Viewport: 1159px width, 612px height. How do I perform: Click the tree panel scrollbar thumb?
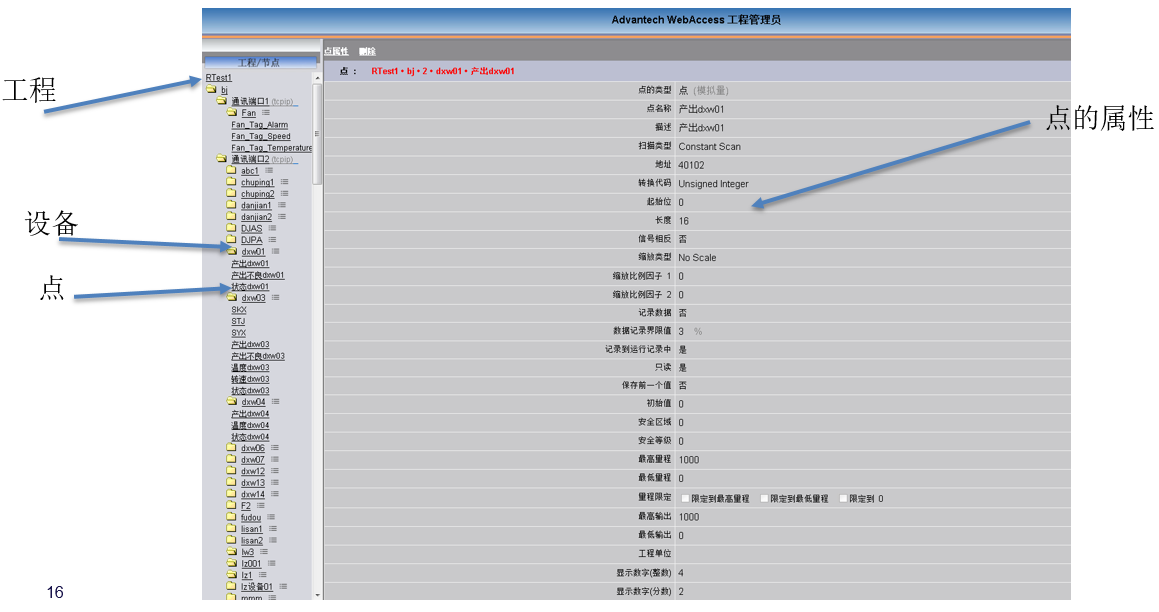(318, 134)
